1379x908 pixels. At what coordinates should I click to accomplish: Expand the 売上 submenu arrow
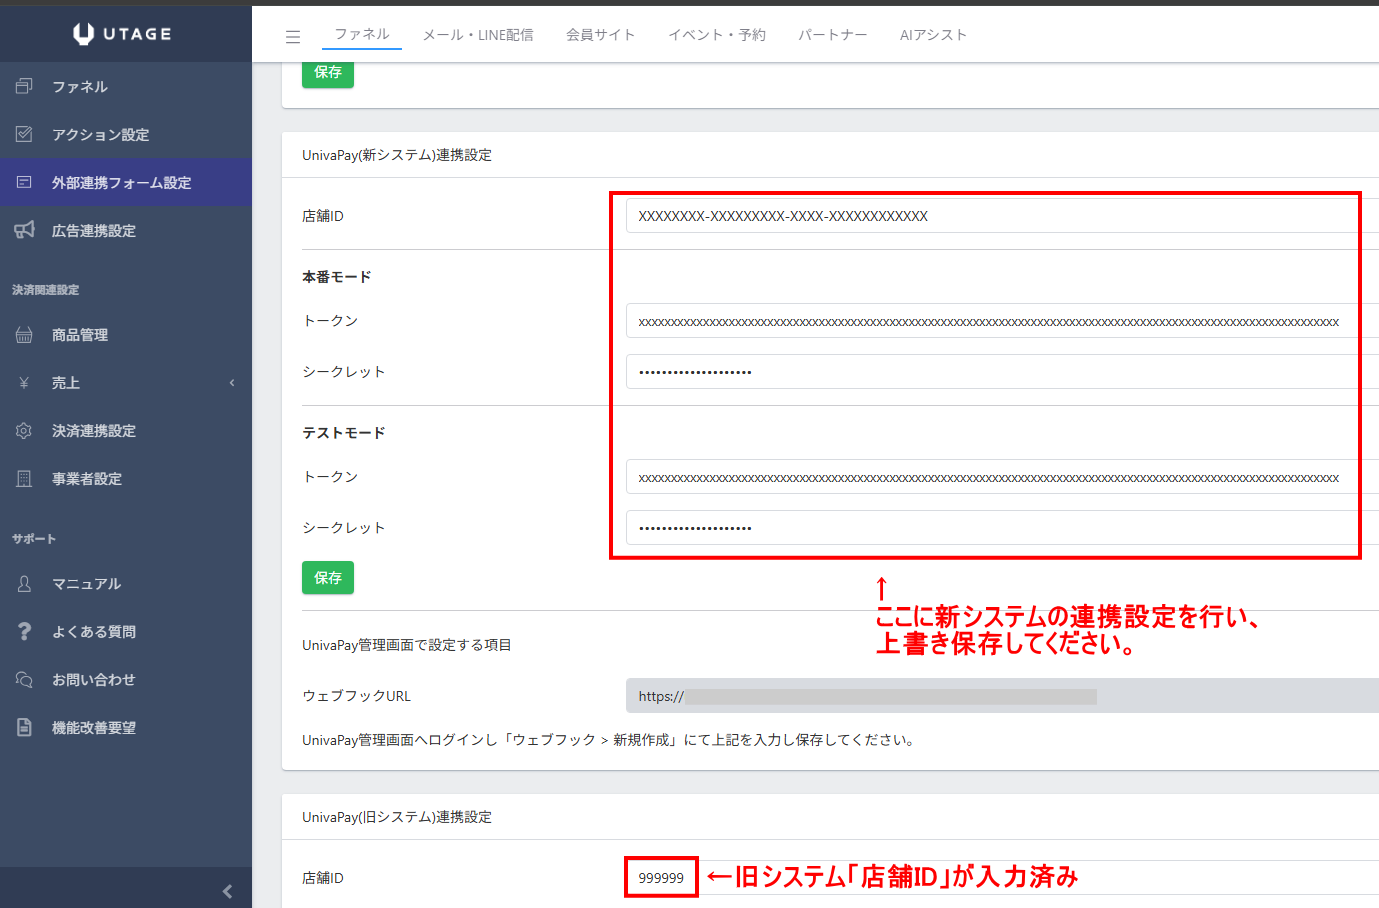[232, 383]
